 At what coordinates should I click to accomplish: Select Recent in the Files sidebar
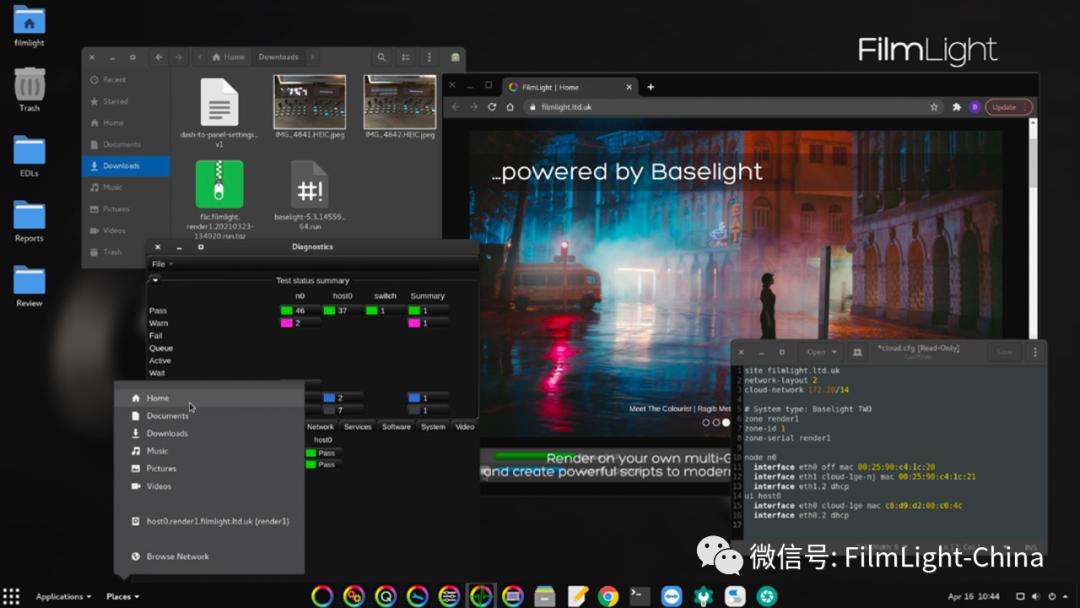tap(126, 80)
